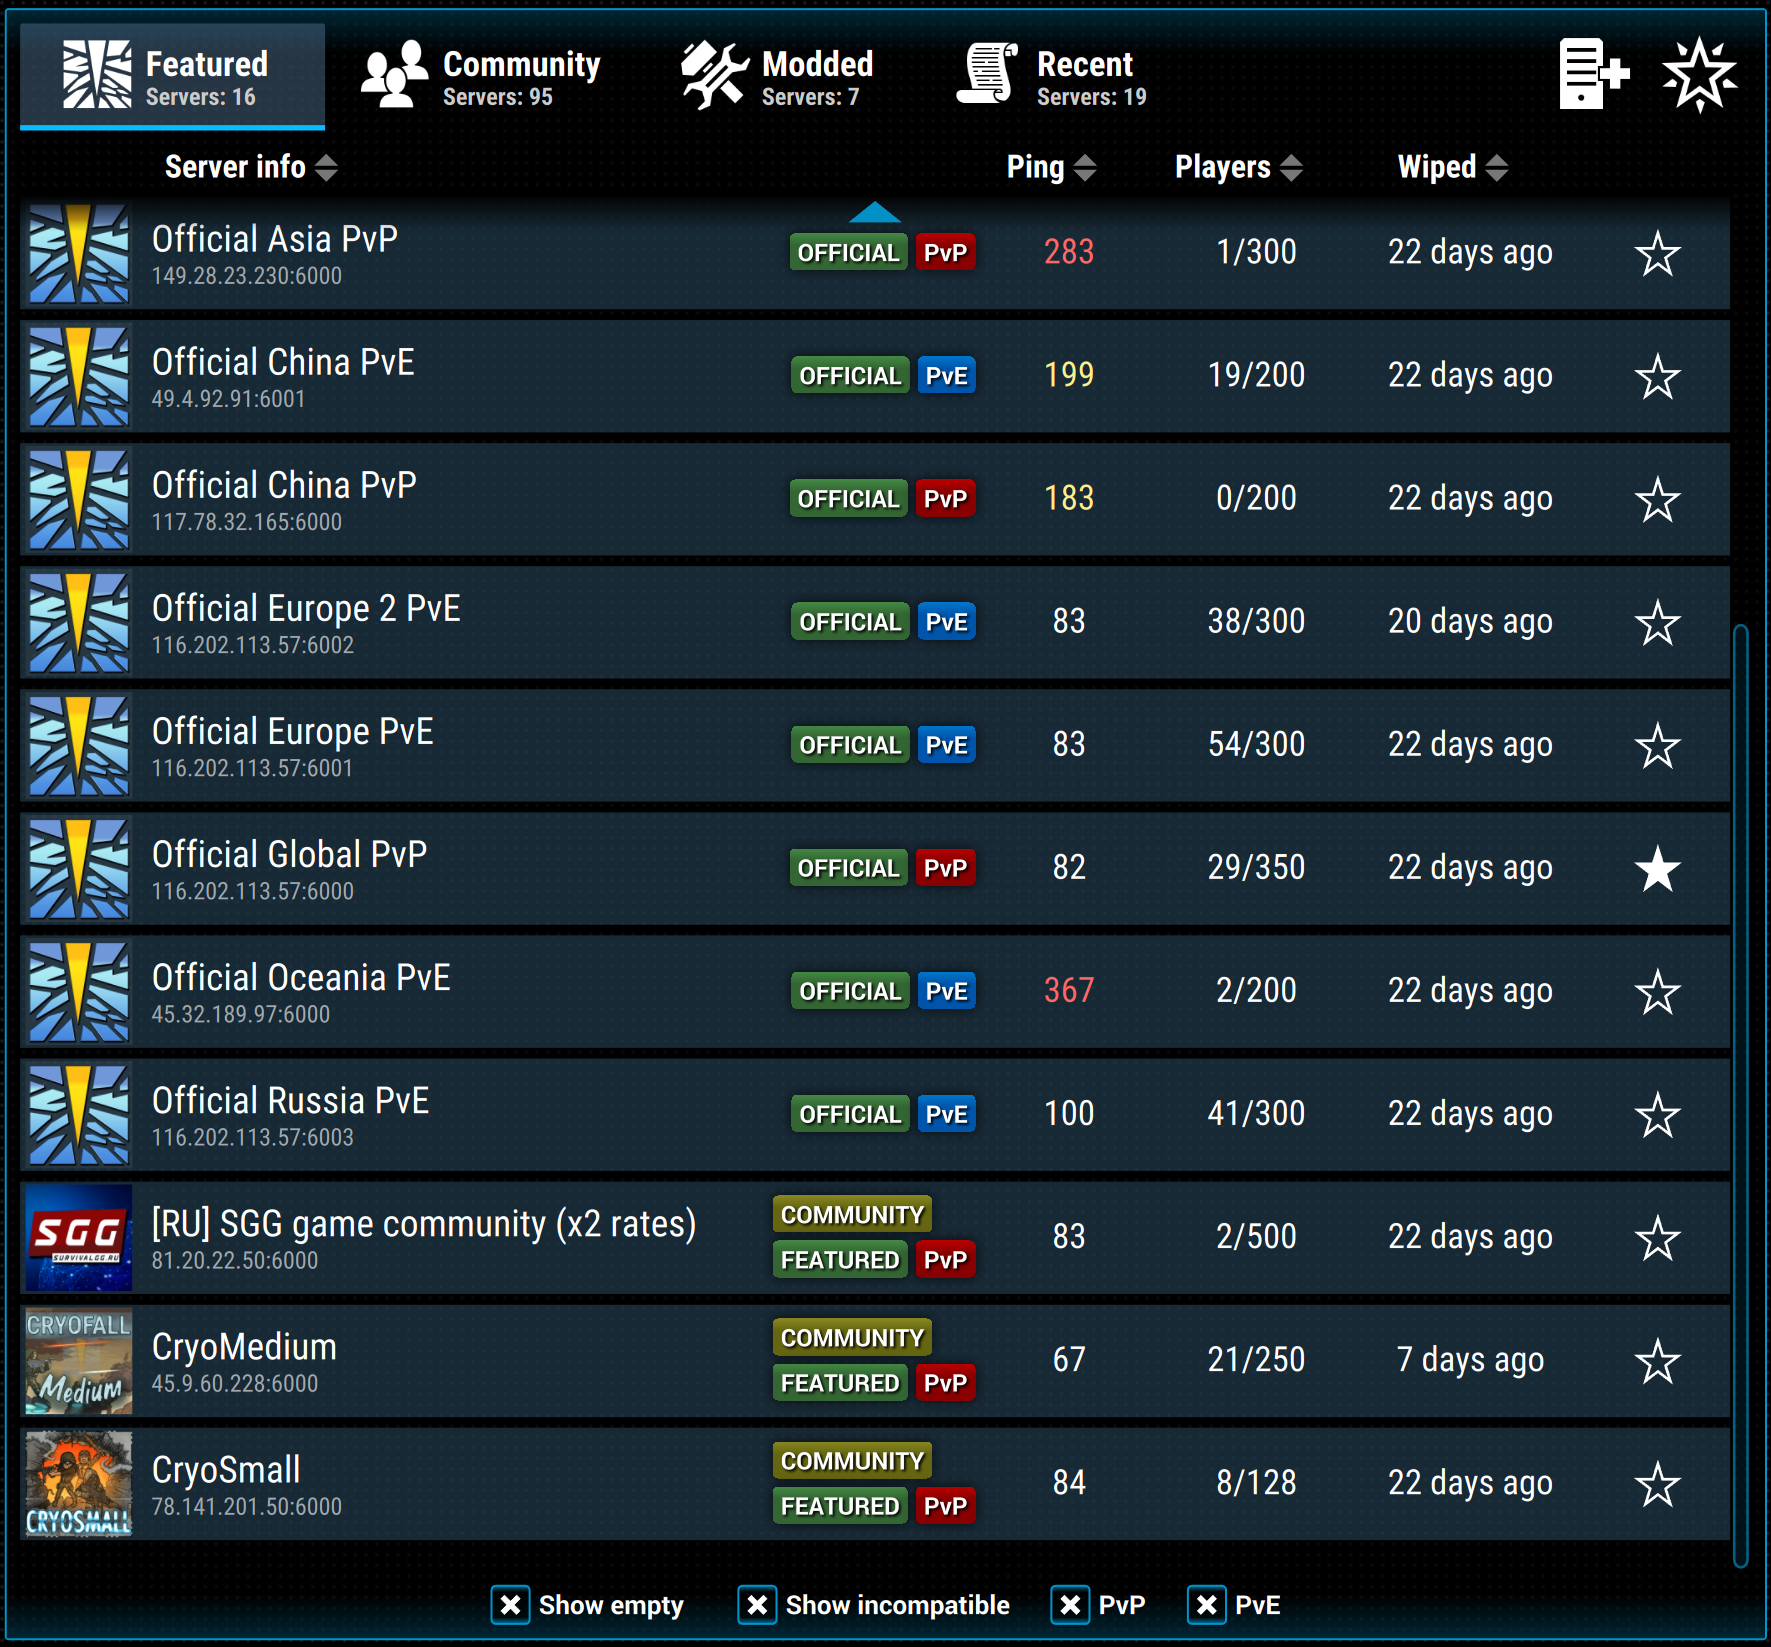The width and height of the screenshot is (1771, 1647).
Task: Unfavorite the Official Global PvP server star
Action: coord(1657,869)
